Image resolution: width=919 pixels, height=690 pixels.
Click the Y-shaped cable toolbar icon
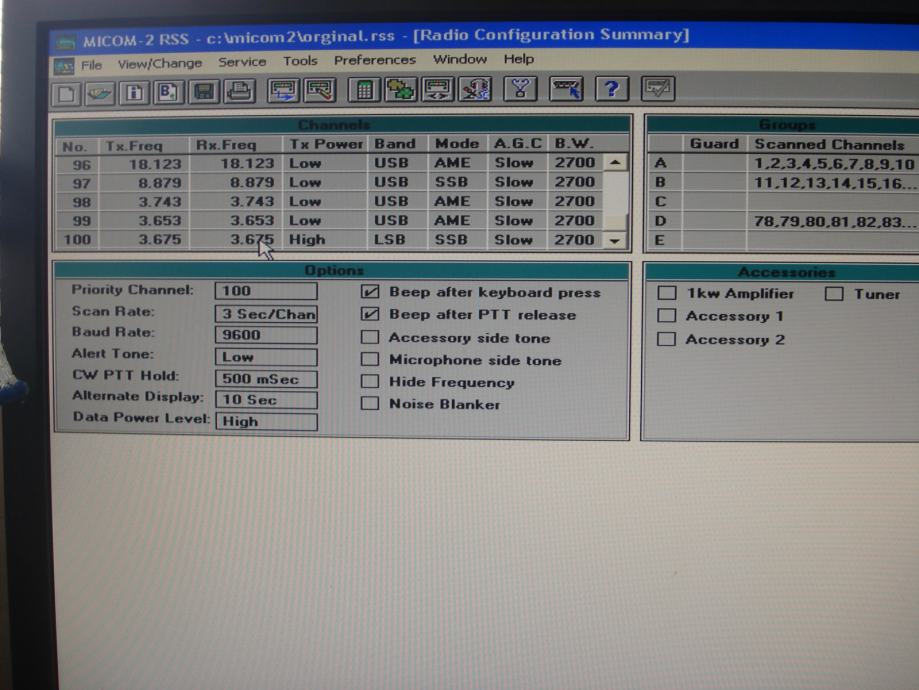pyautogui.click(x=520, y=89)
